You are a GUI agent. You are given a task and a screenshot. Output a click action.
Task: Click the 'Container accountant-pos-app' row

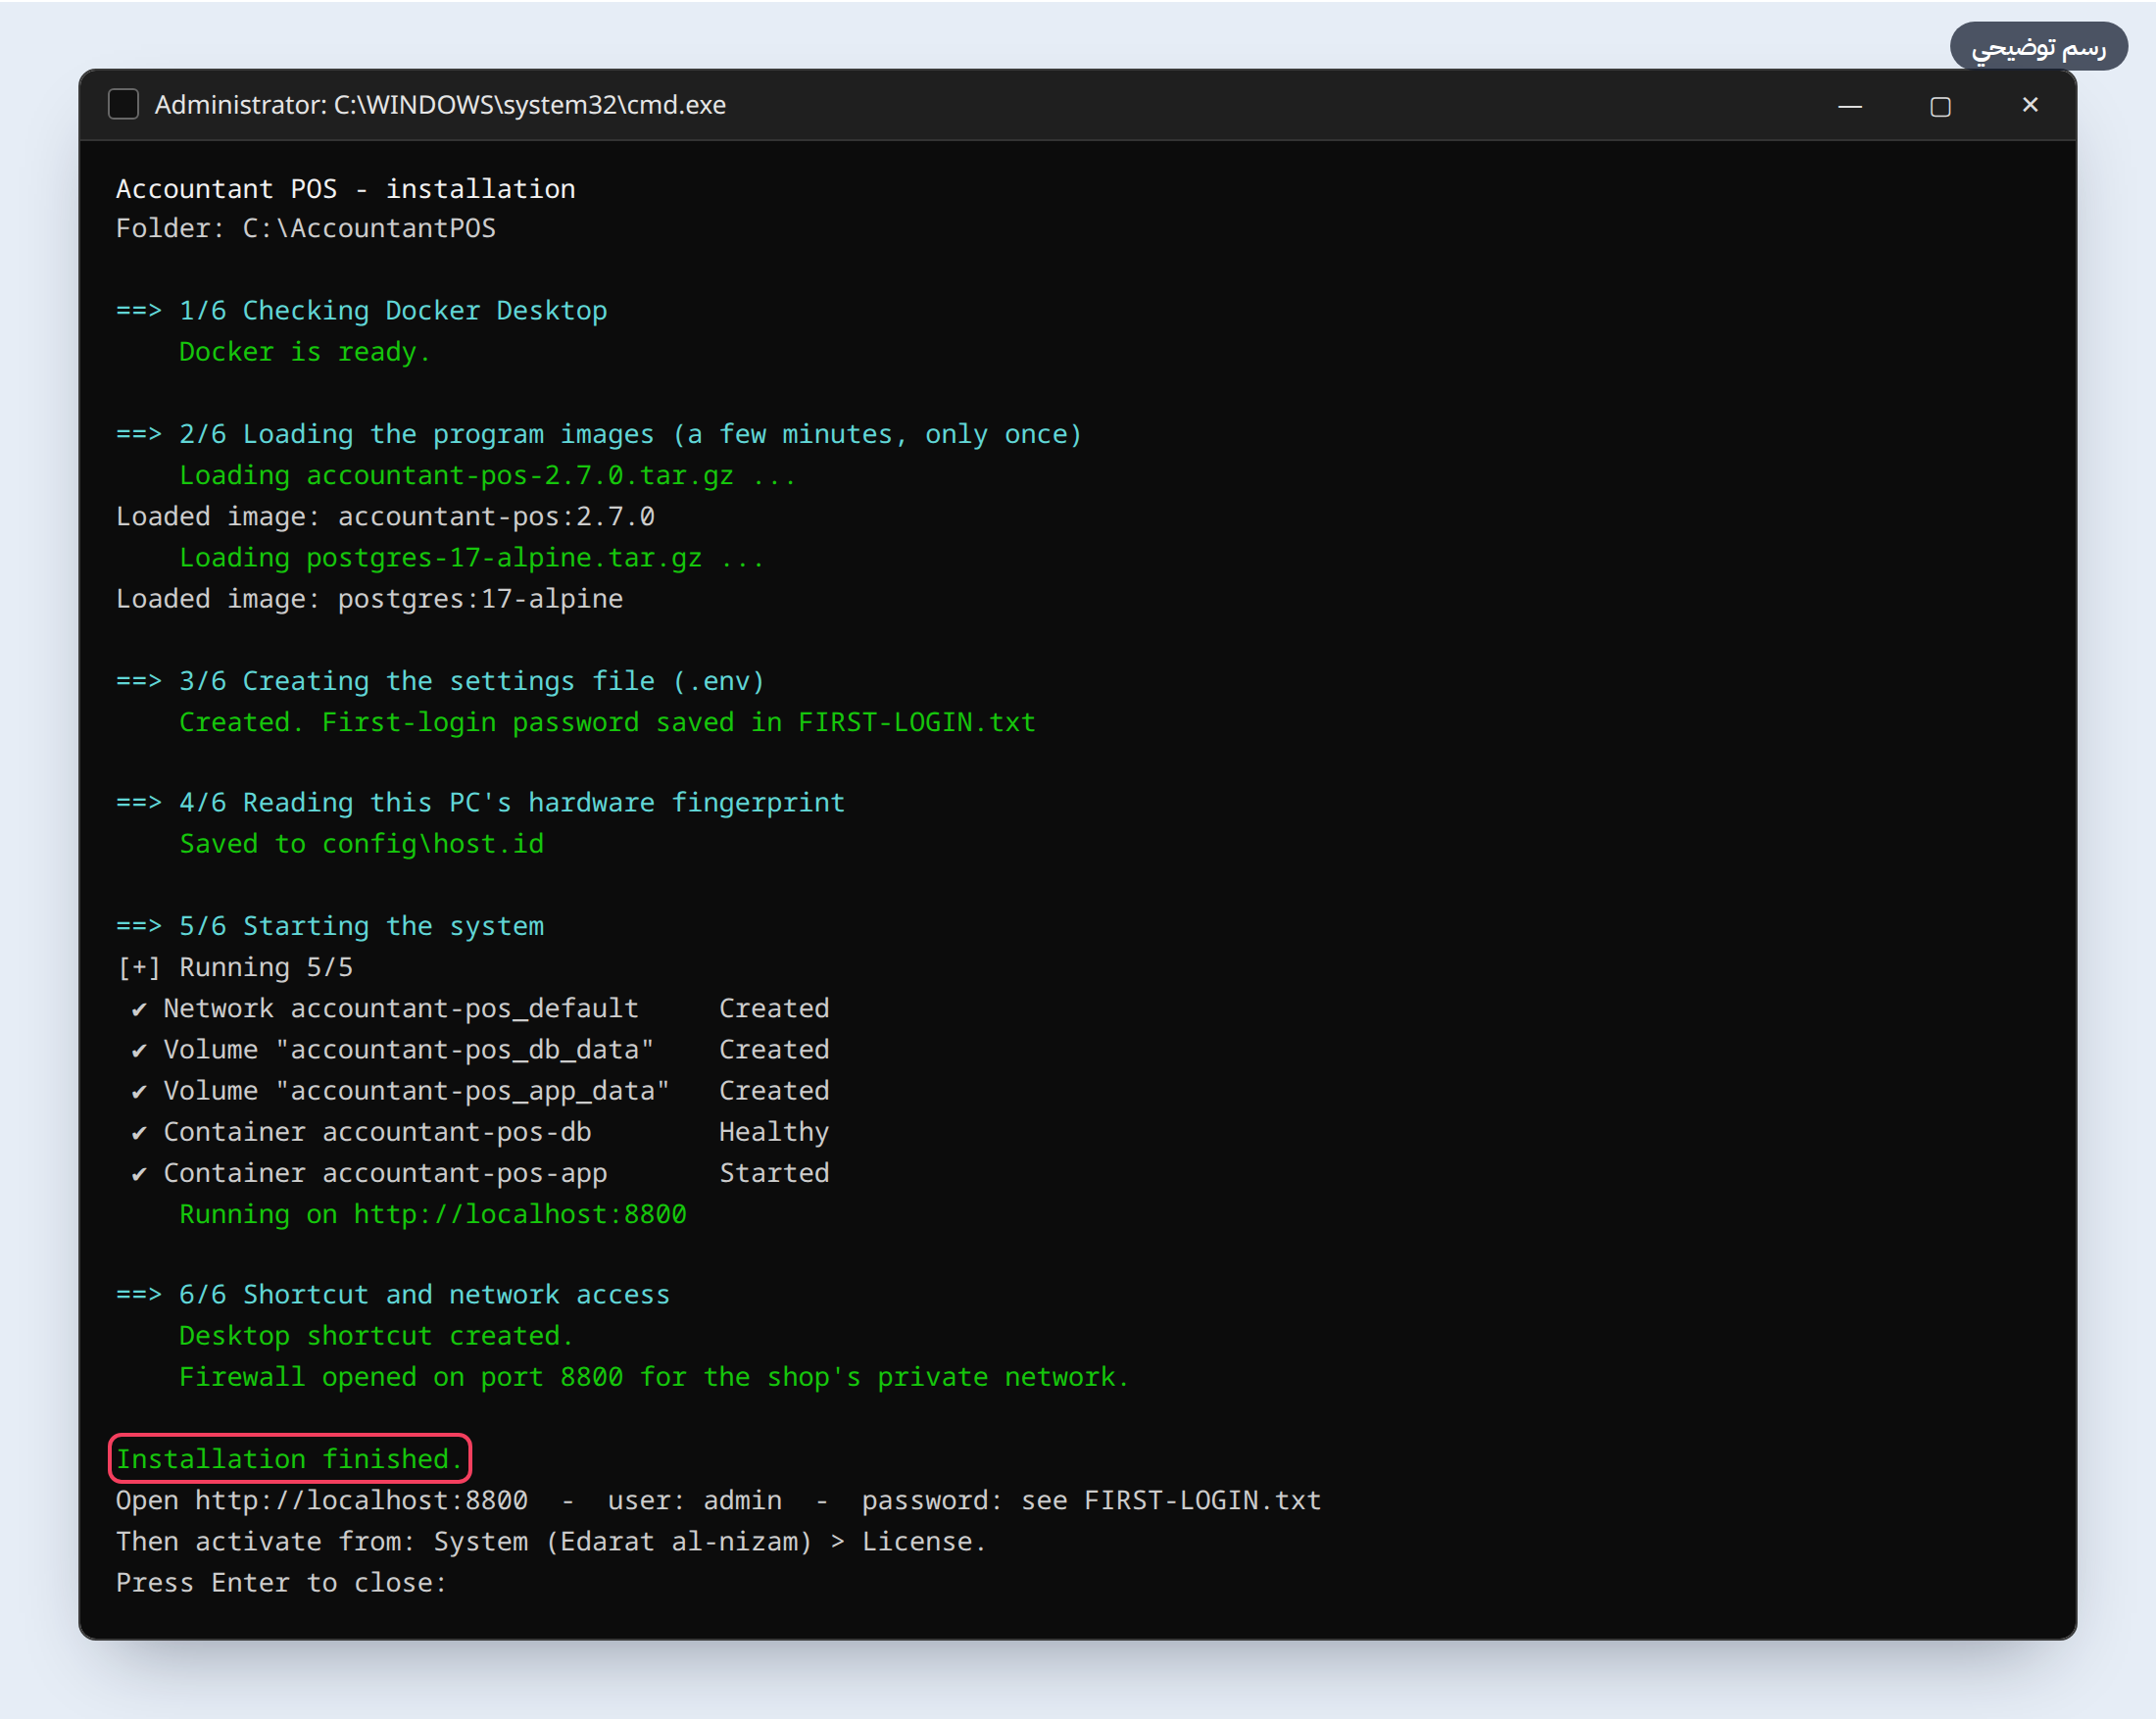tap(480, 1173)
